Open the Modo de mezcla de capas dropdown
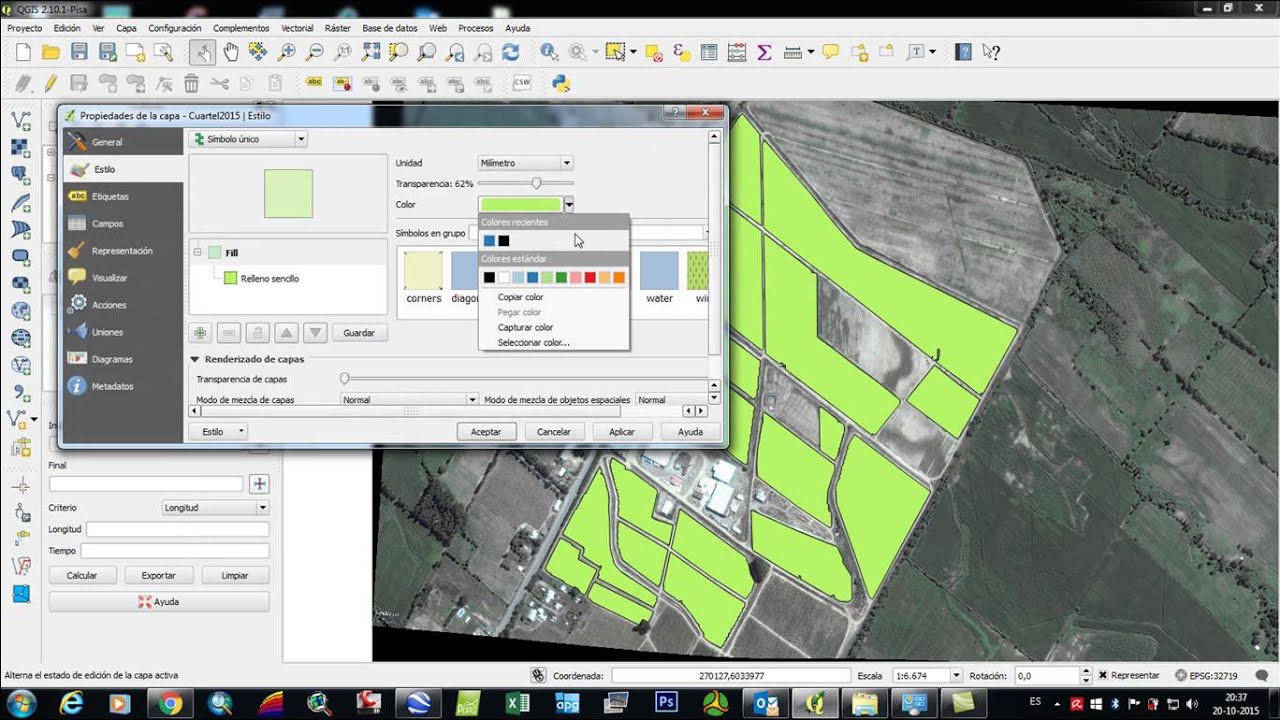 [x=409, y=400]
